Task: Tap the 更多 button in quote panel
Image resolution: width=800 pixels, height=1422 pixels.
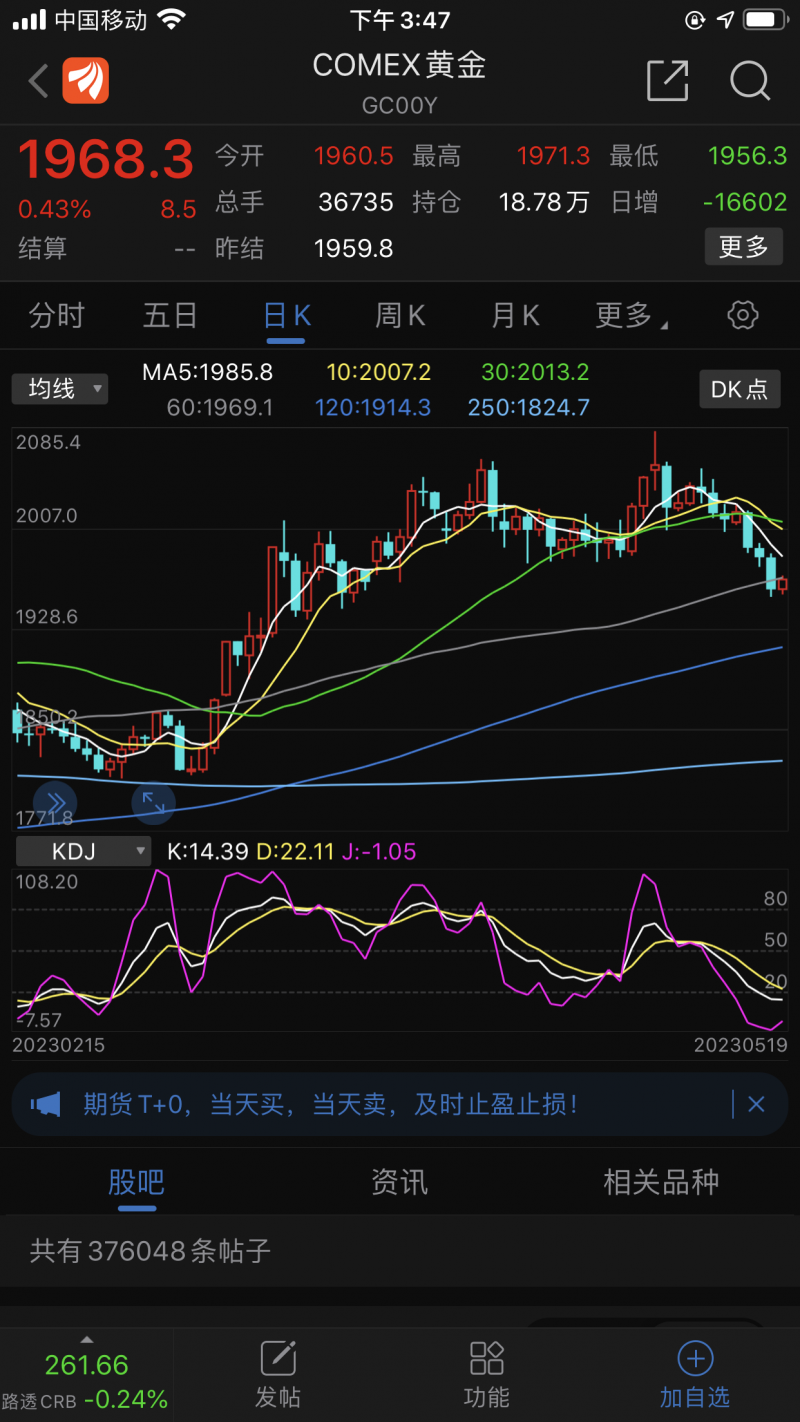Action: click(x=743, y=246)
